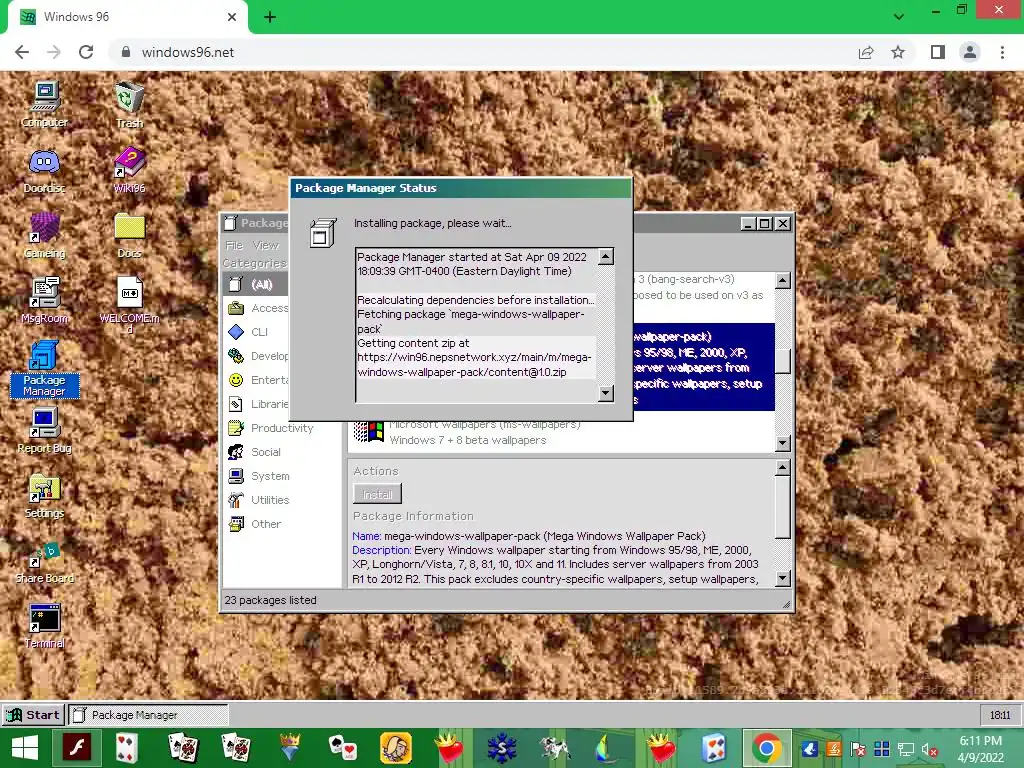This screenshot has width=1024, height=768.
Task: Click the Accessories category icon
Action: click(x=236, y=308)
